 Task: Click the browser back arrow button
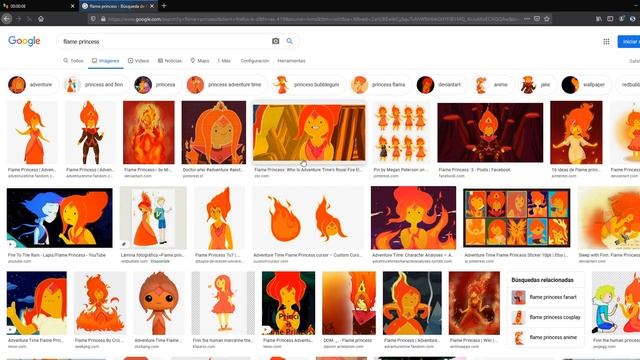tap(7, 19)
